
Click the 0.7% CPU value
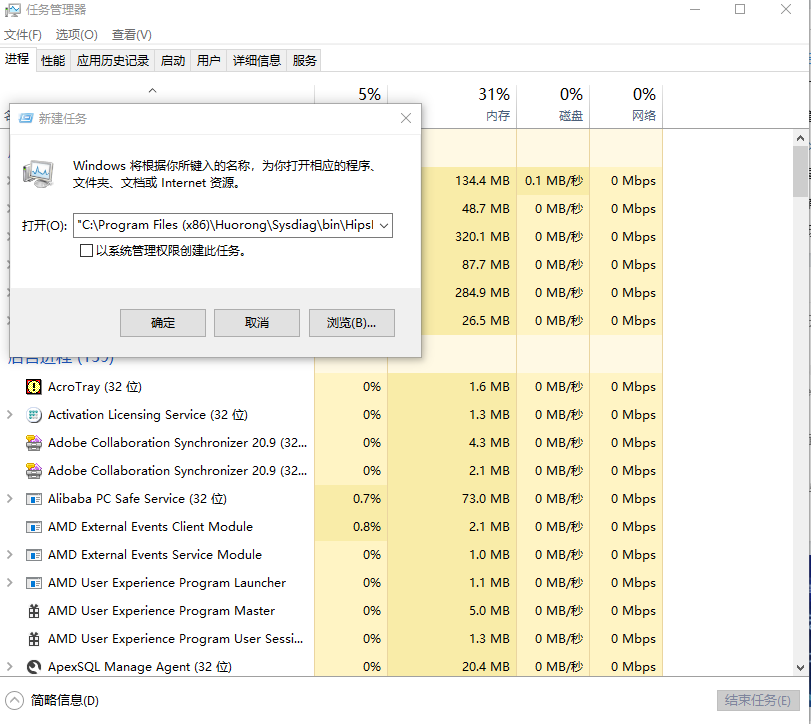(x=367, y=499)
